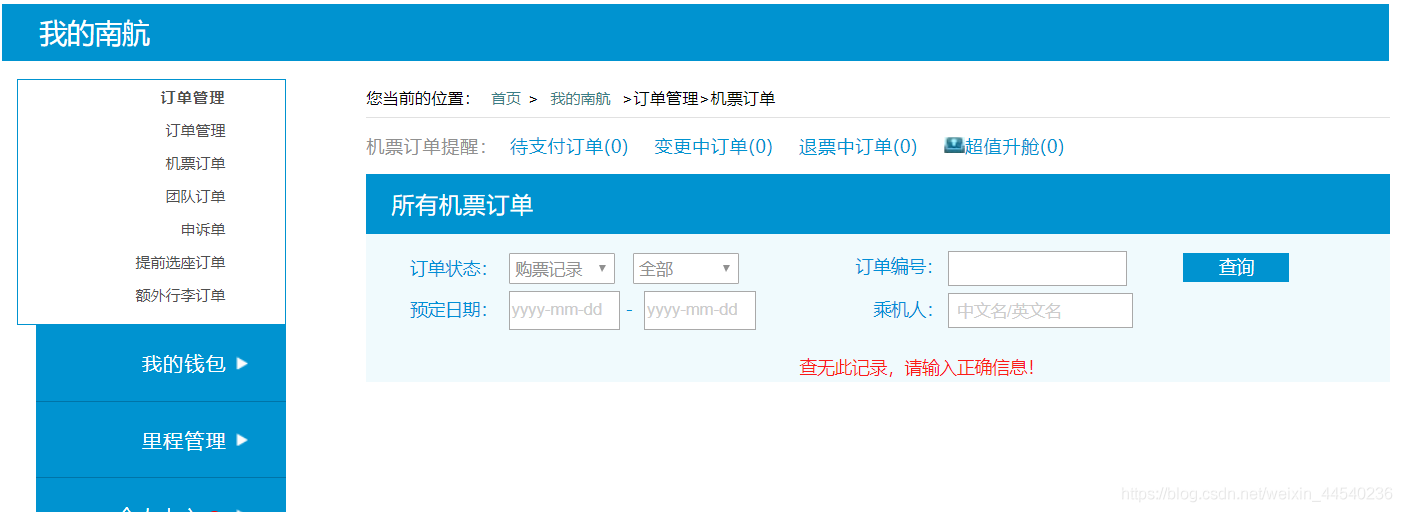1402x512 pixels.
Task: Select 机票订单 in sidebar
Action: 195,164
